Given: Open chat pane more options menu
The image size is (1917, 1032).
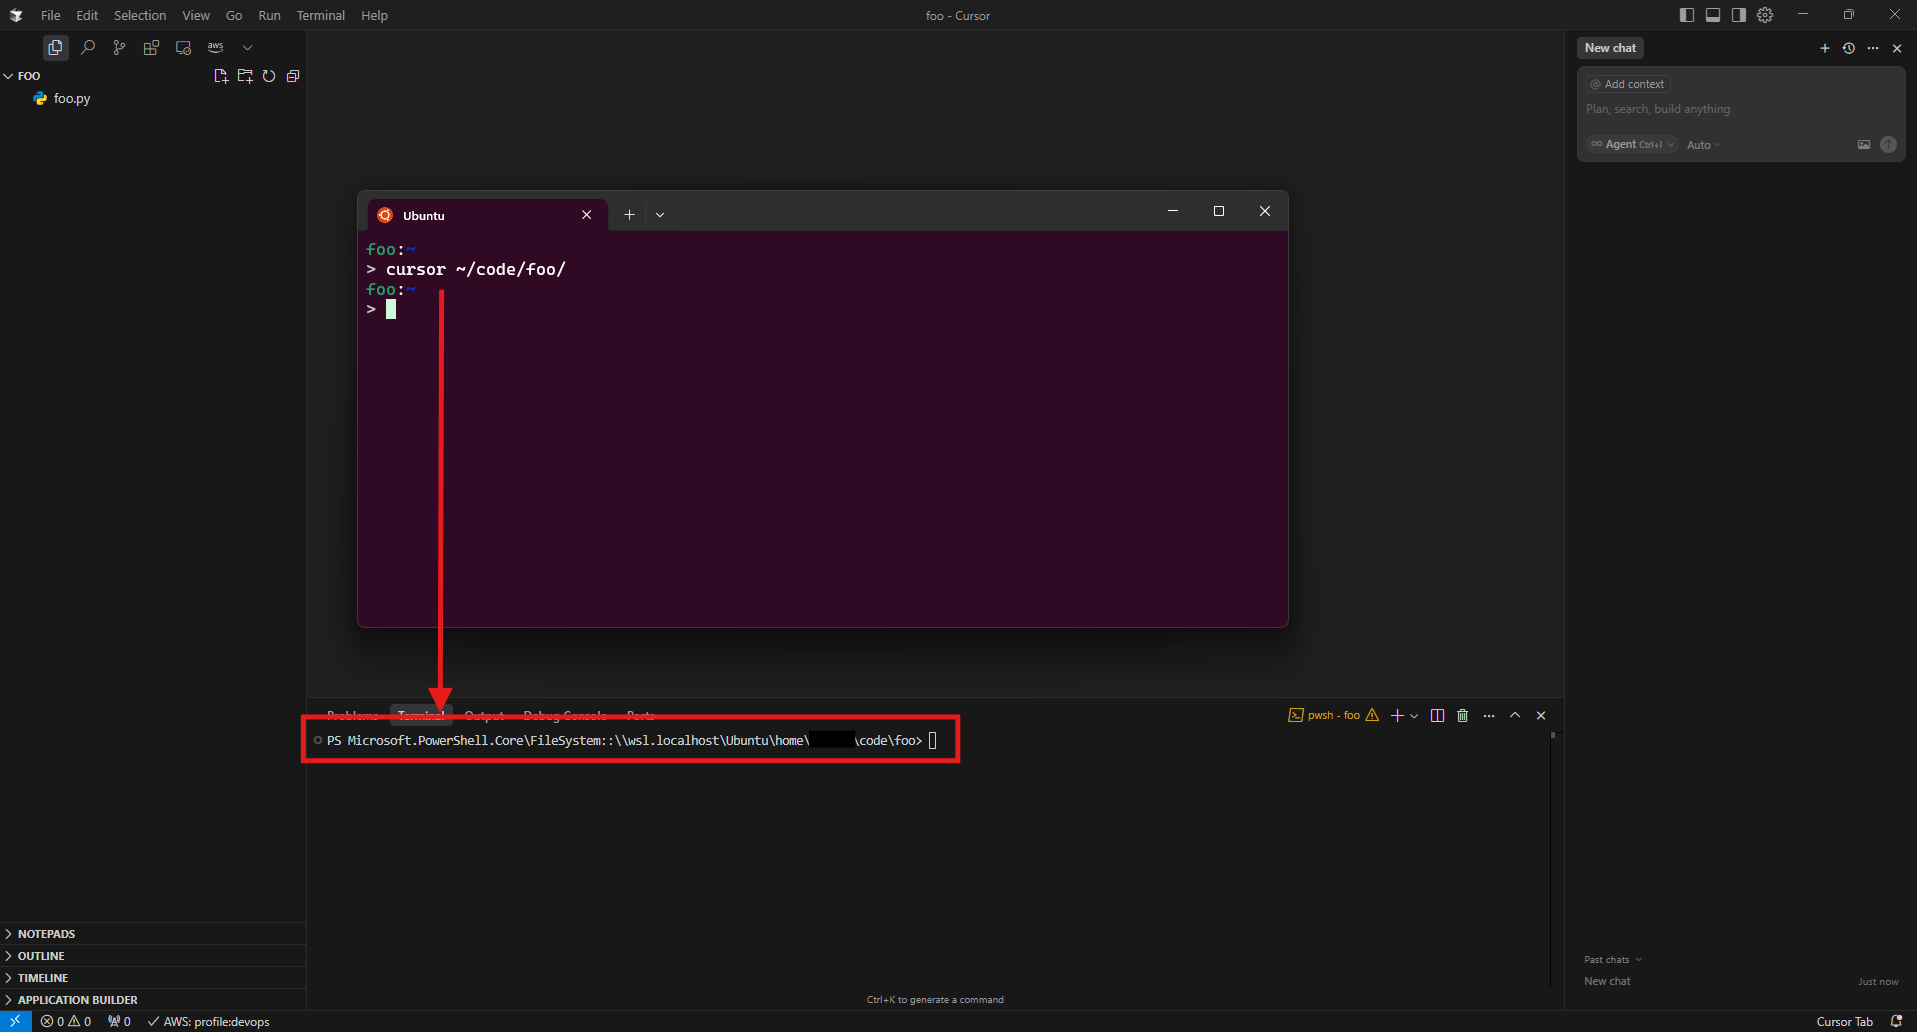Looking at the screenshot, I should click(x=1873, y=48).
